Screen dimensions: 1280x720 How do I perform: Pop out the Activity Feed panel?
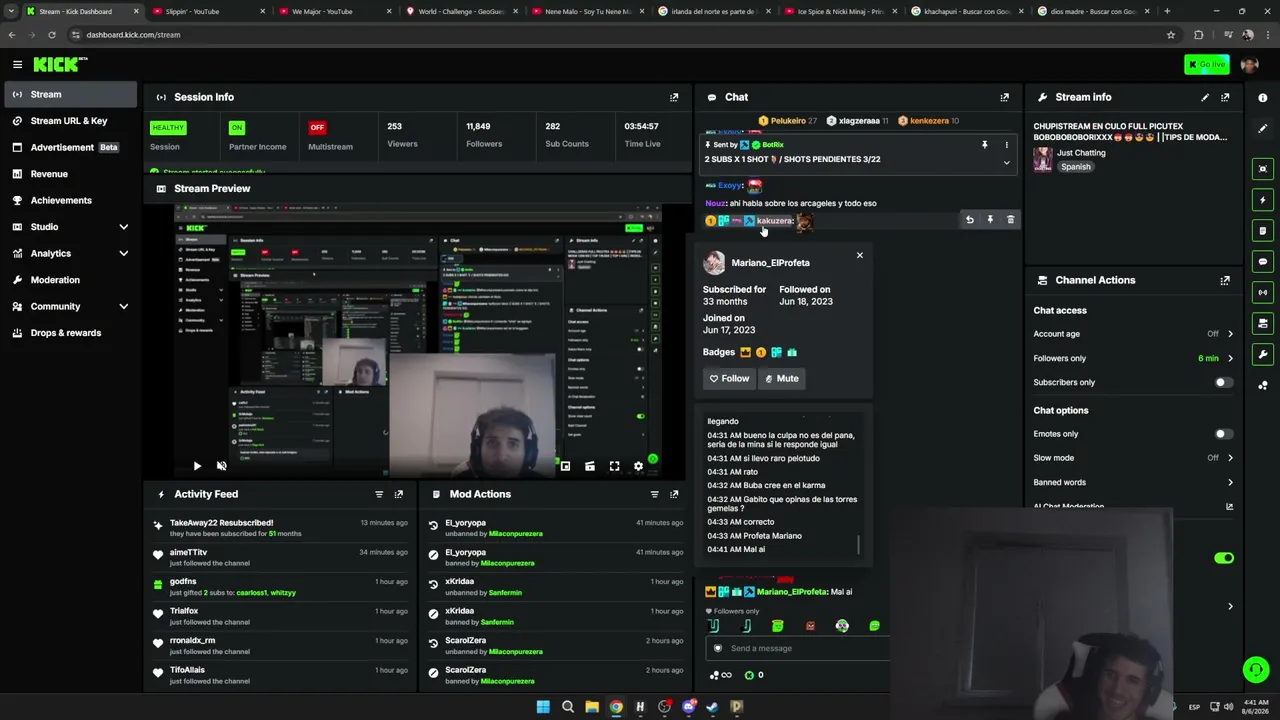click(x=399, y=494)
